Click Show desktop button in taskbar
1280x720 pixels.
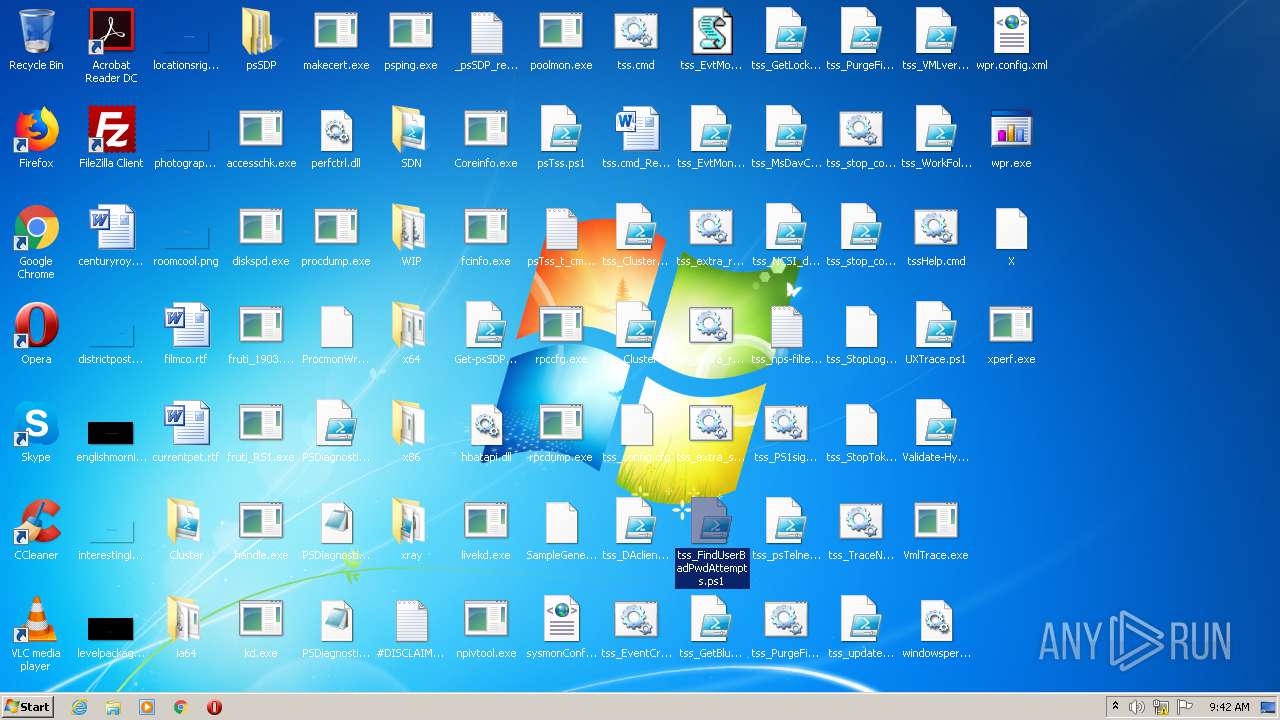point(1269,707)
